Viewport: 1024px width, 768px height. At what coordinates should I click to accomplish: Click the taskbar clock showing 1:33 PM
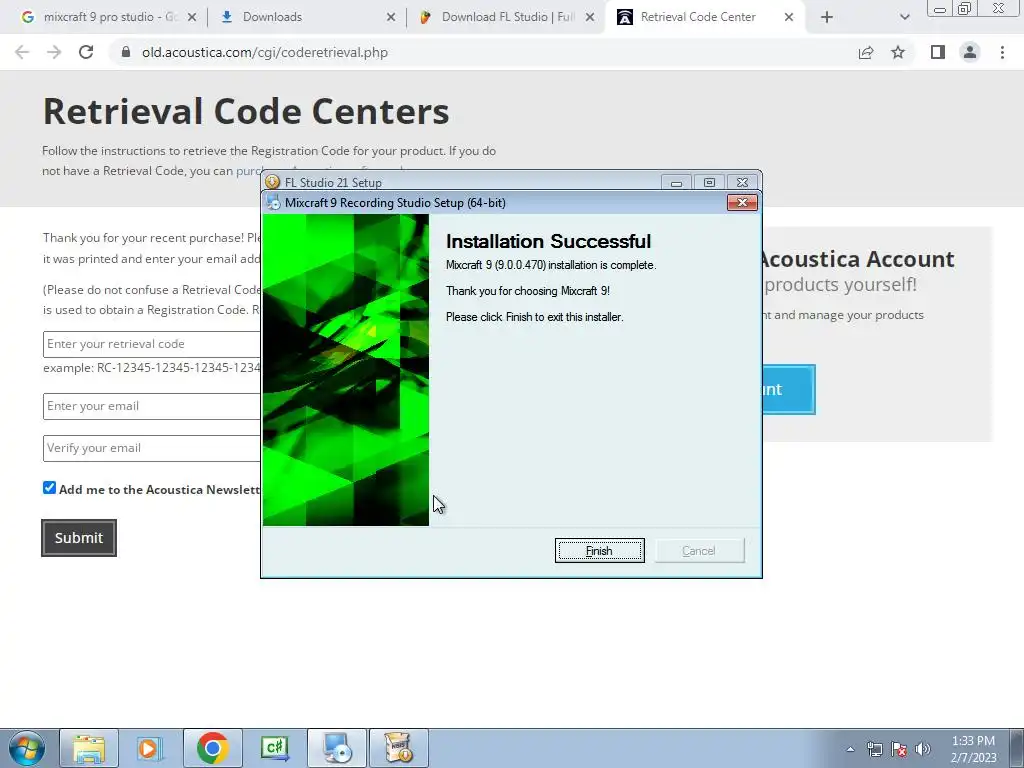tap(973, 749)
